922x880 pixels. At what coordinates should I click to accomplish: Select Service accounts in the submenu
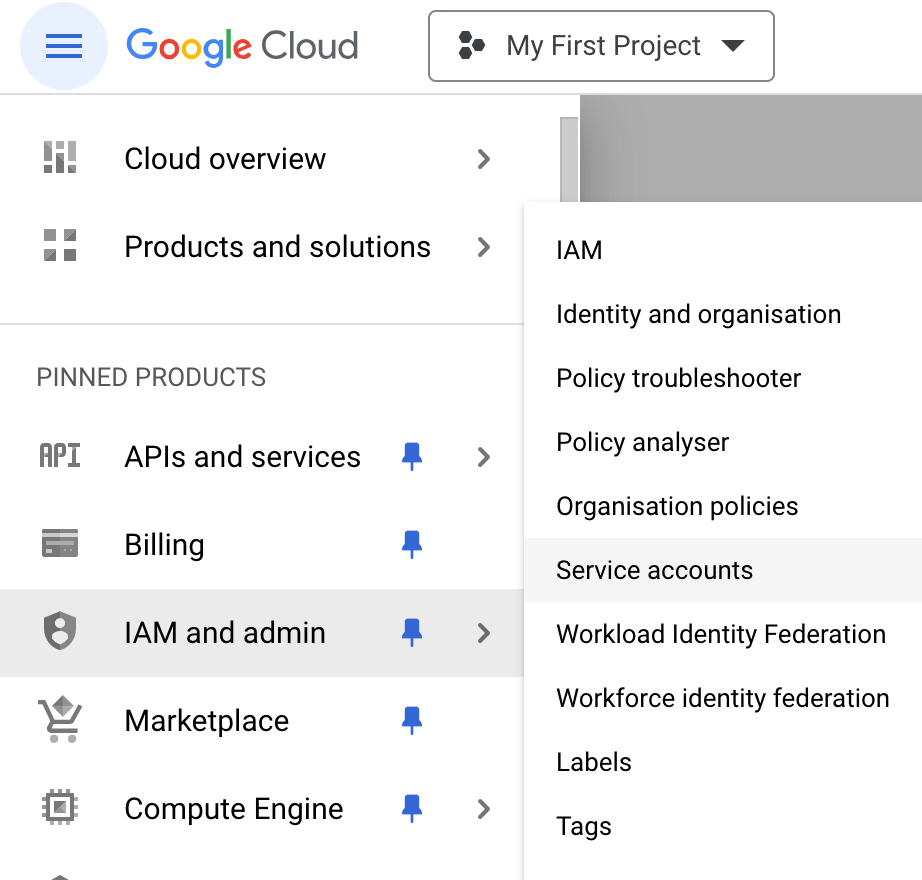click(x=655, y=570)
